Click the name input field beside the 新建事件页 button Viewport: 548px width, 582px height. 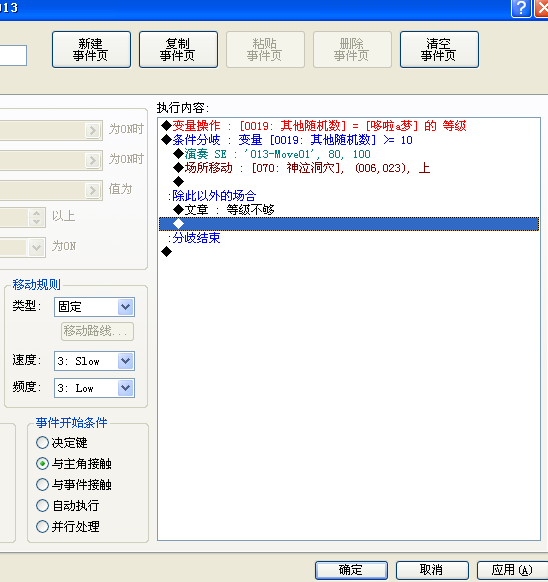[x=13, y=56]
